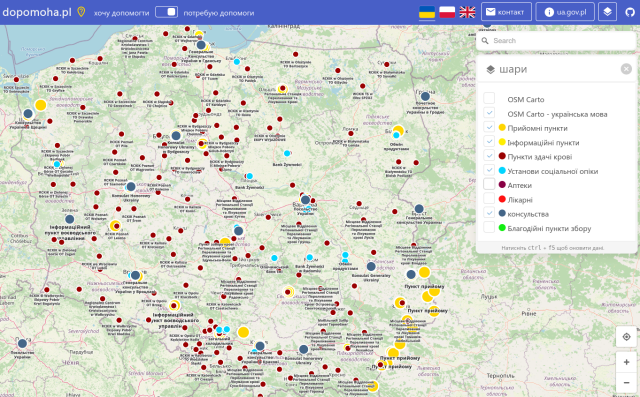Switch language via the Polish flag
This screenshot has width=640, height=397.
click(447, 12)
